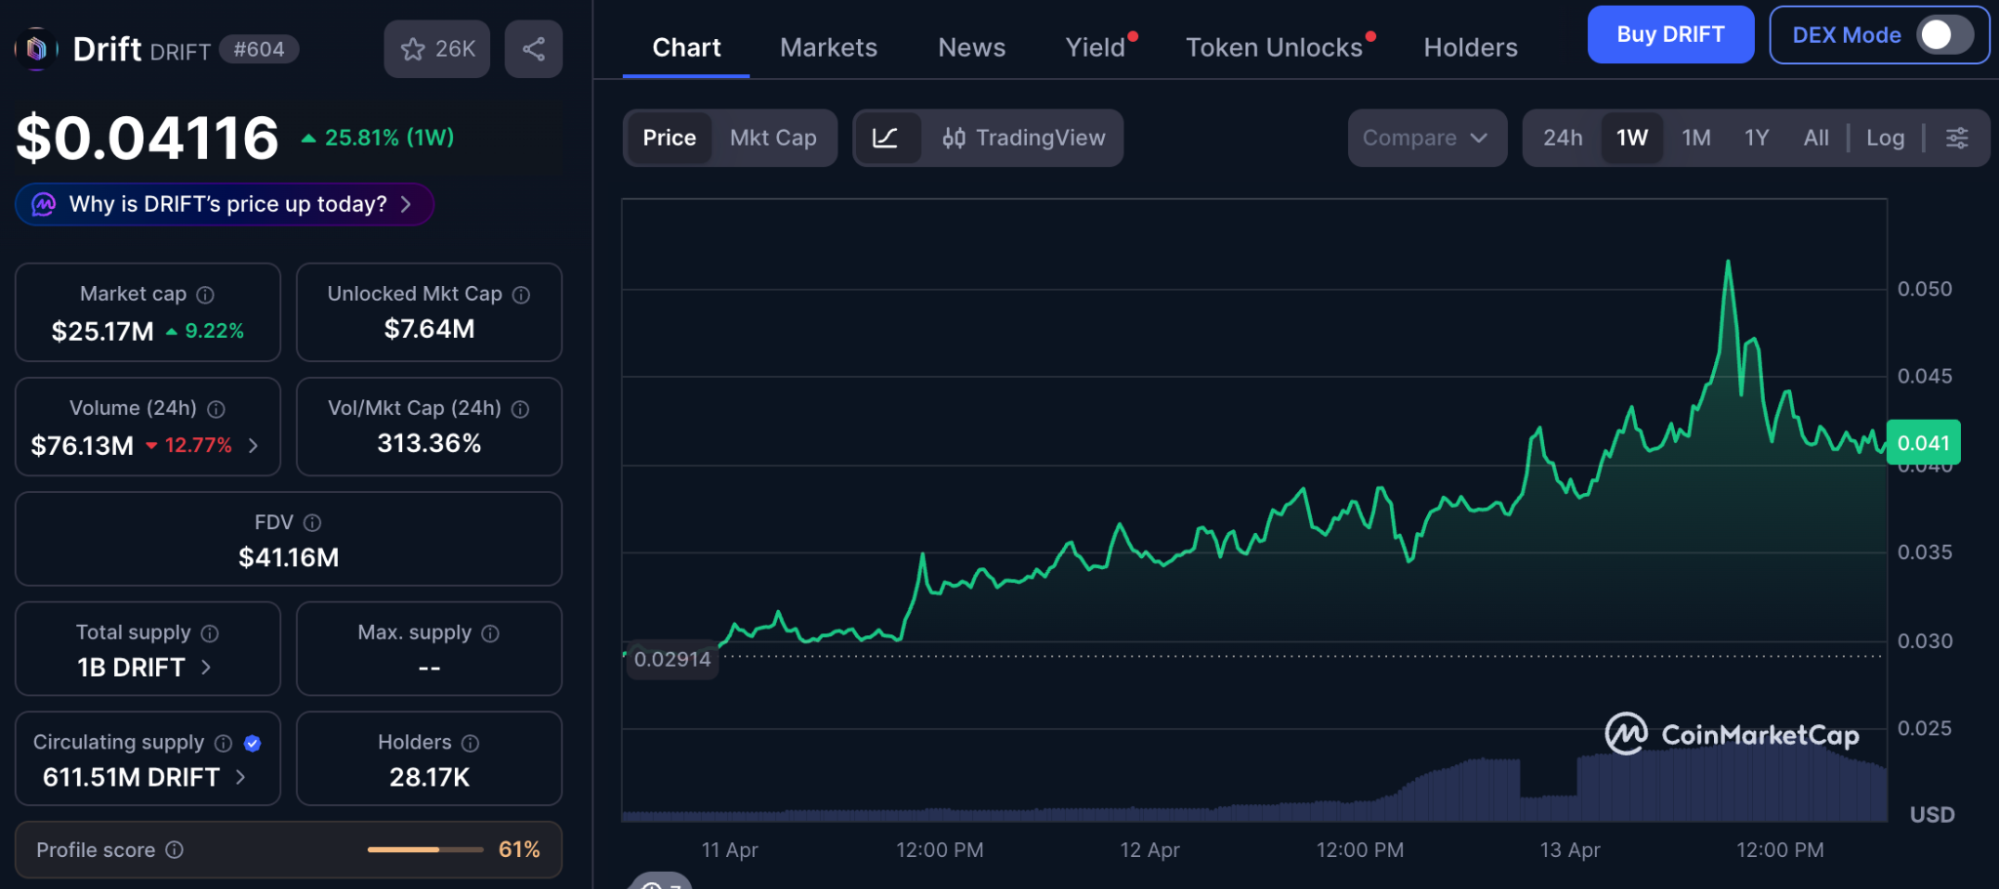Enable Log scale on chart
The height and width of the screenshot is (890, 1999).
(x=1885, y=138)
